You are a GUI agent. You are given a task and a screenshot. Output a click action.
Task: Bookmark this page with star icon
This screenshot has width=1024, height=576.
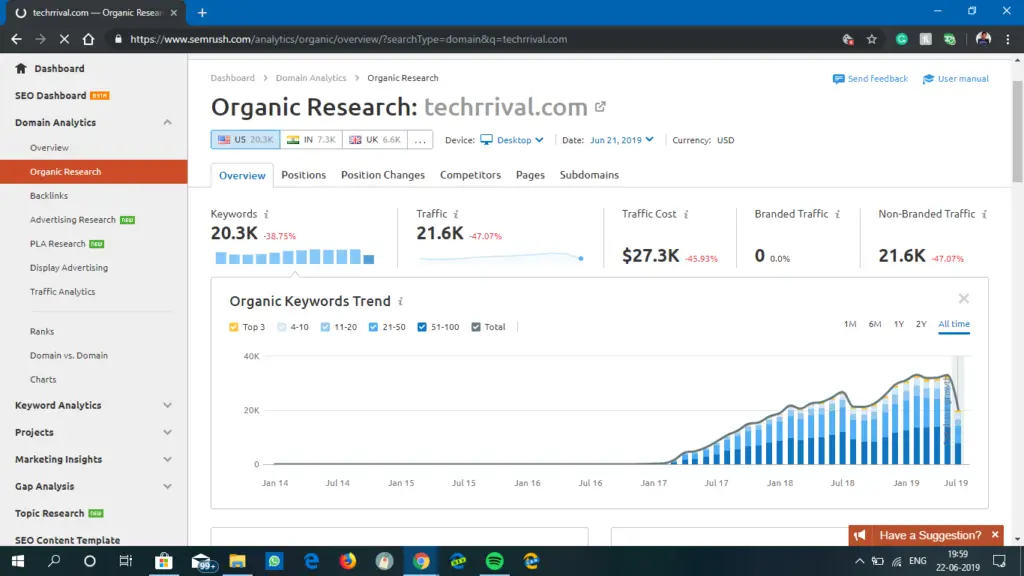click(x=872, y=39)
